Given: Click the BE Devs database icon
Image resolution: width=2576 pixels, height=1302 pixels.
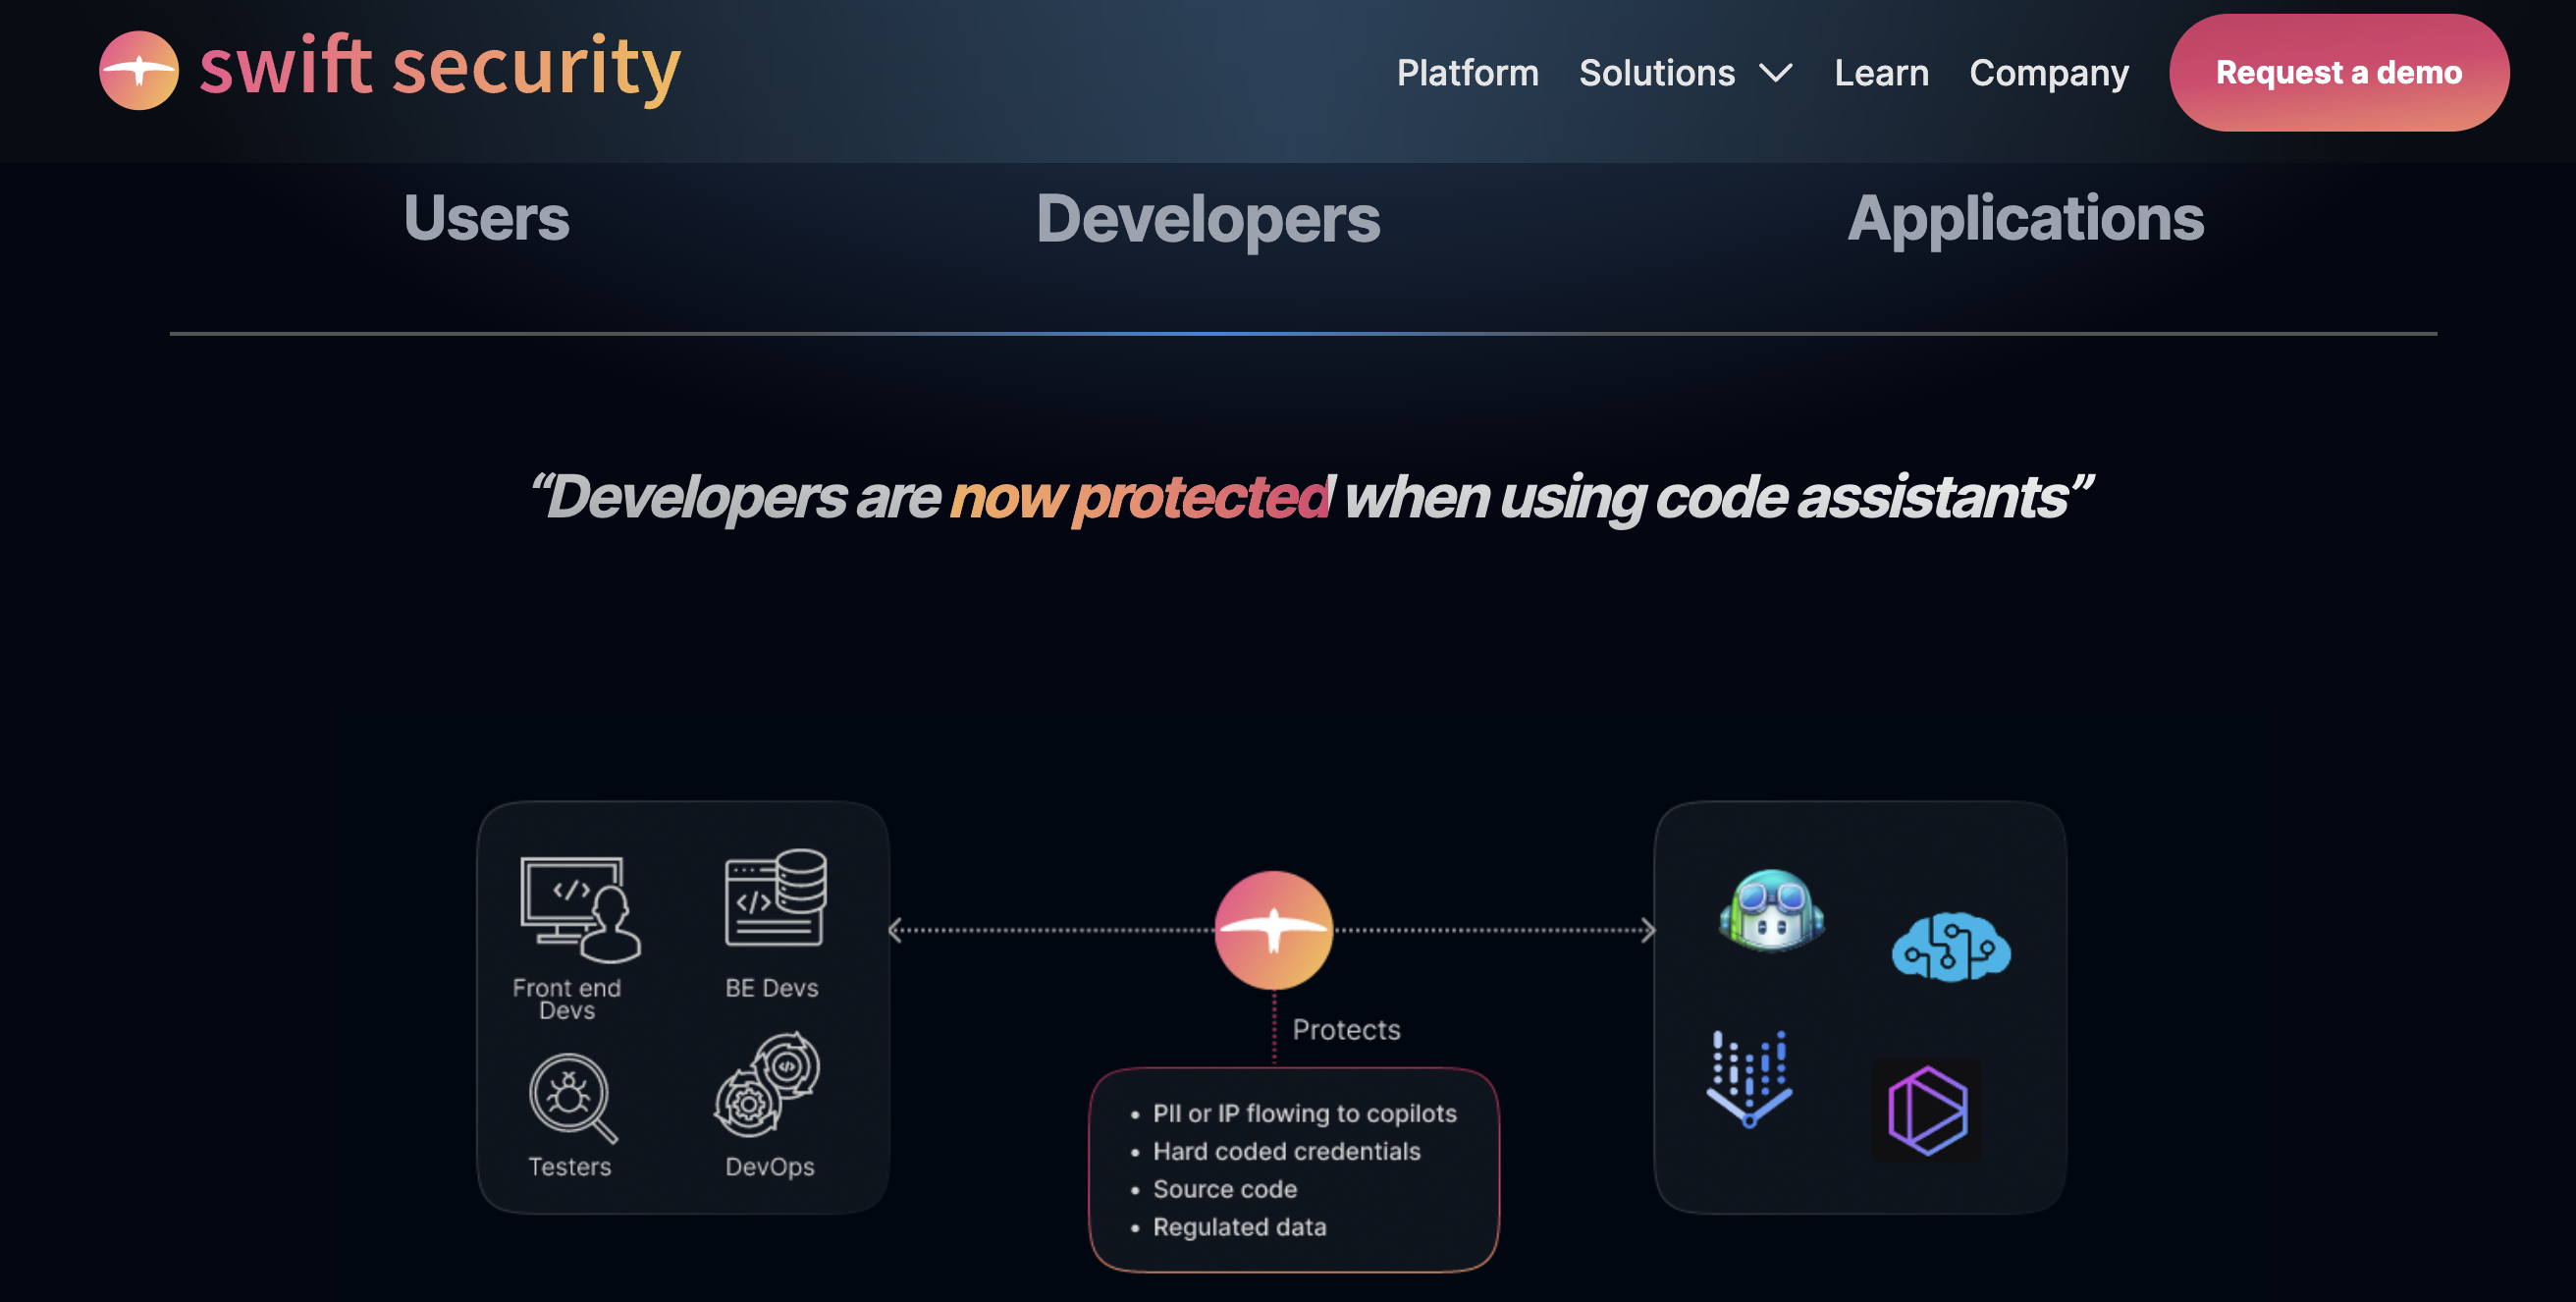Looking at the screenshot, I should [x=774, y=897].
